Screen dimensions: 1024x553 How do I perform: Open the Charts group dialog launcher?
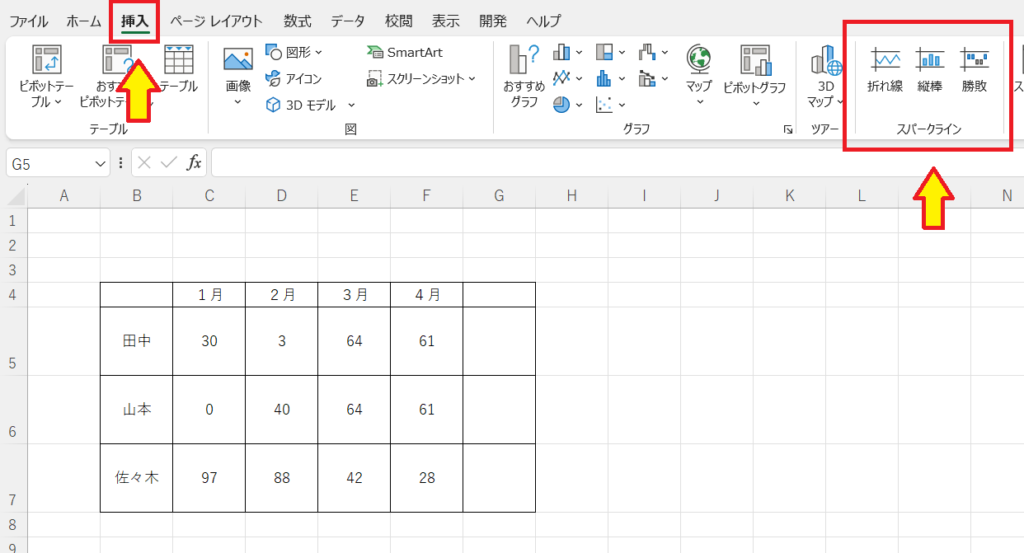[788, 129]
